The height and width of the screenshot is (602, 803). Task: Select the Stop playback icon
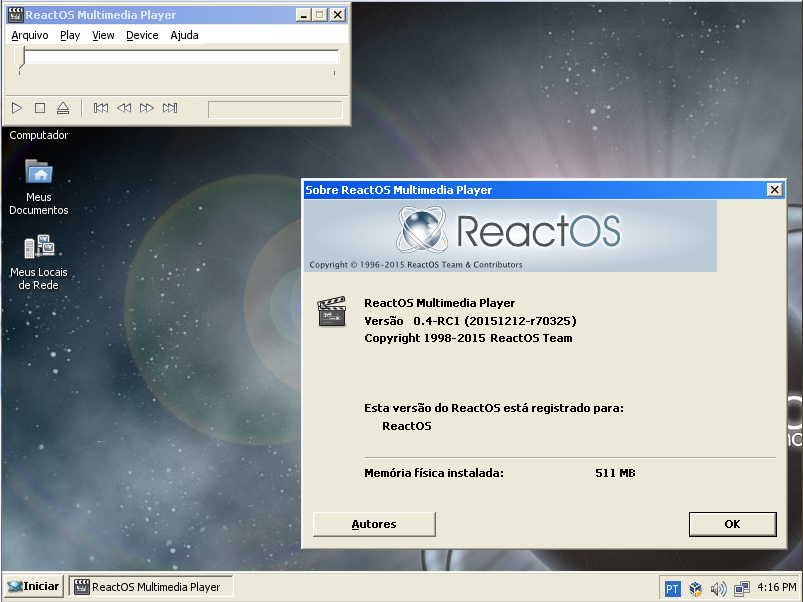(x=40, y=108)
